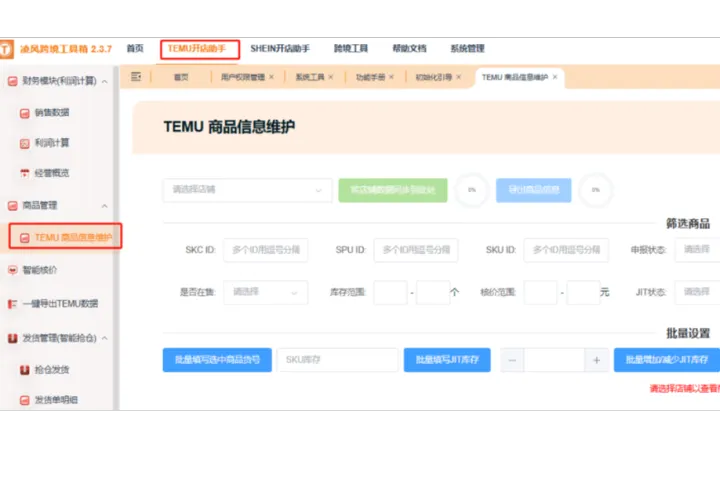Open the SHEIN开店助手 menu
The width and height of the screenshot is (720, 480).
280,48
